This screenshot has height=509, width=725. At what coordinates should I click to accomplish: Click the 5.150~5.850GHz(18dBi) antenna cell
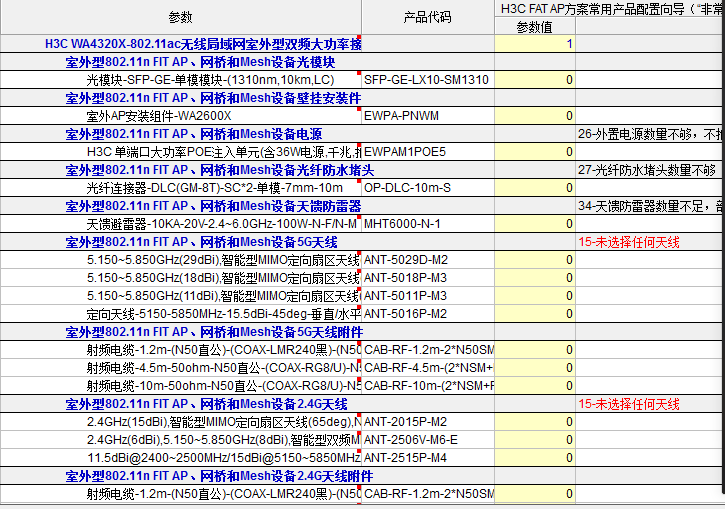223,278
